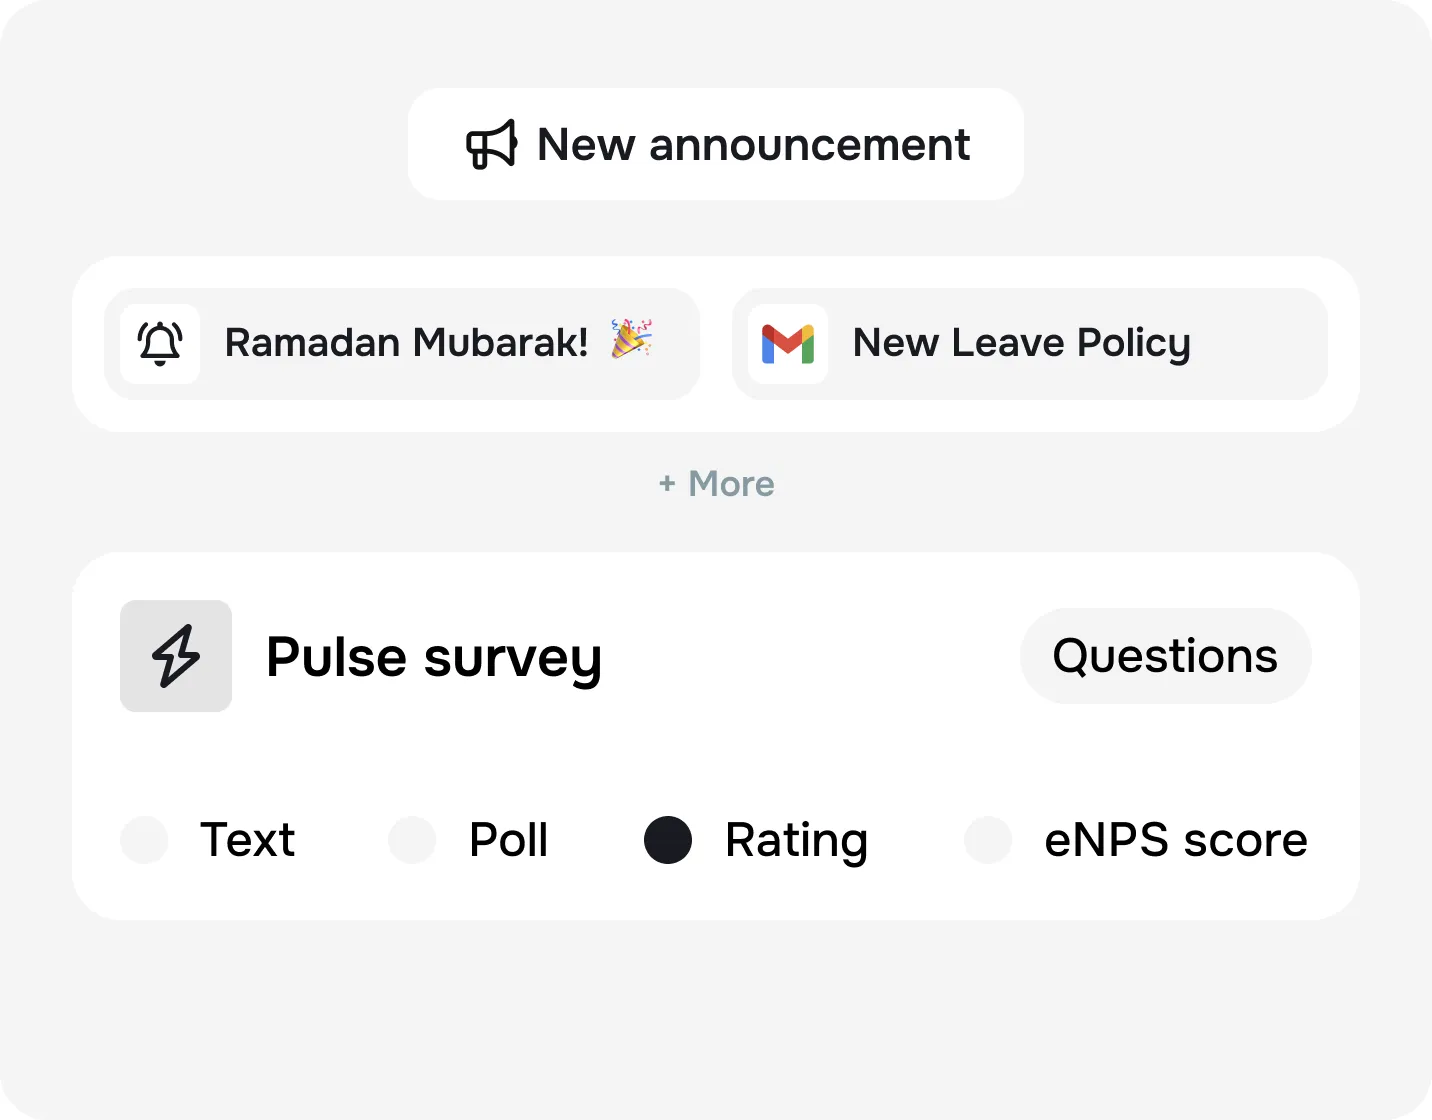Open the Ramadan Mubarak! announcement text
The width and height of the screenshot is (1432, 1120).
(406, 343)
